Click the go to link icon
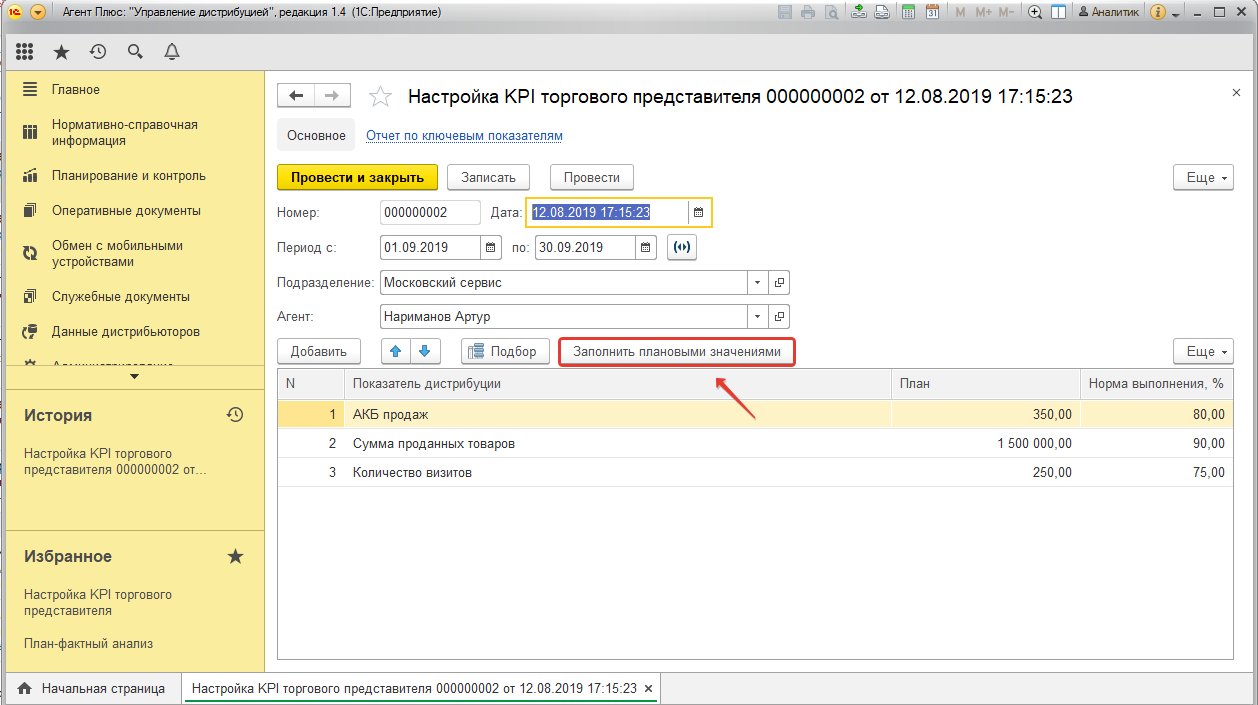 coord(882,12)
